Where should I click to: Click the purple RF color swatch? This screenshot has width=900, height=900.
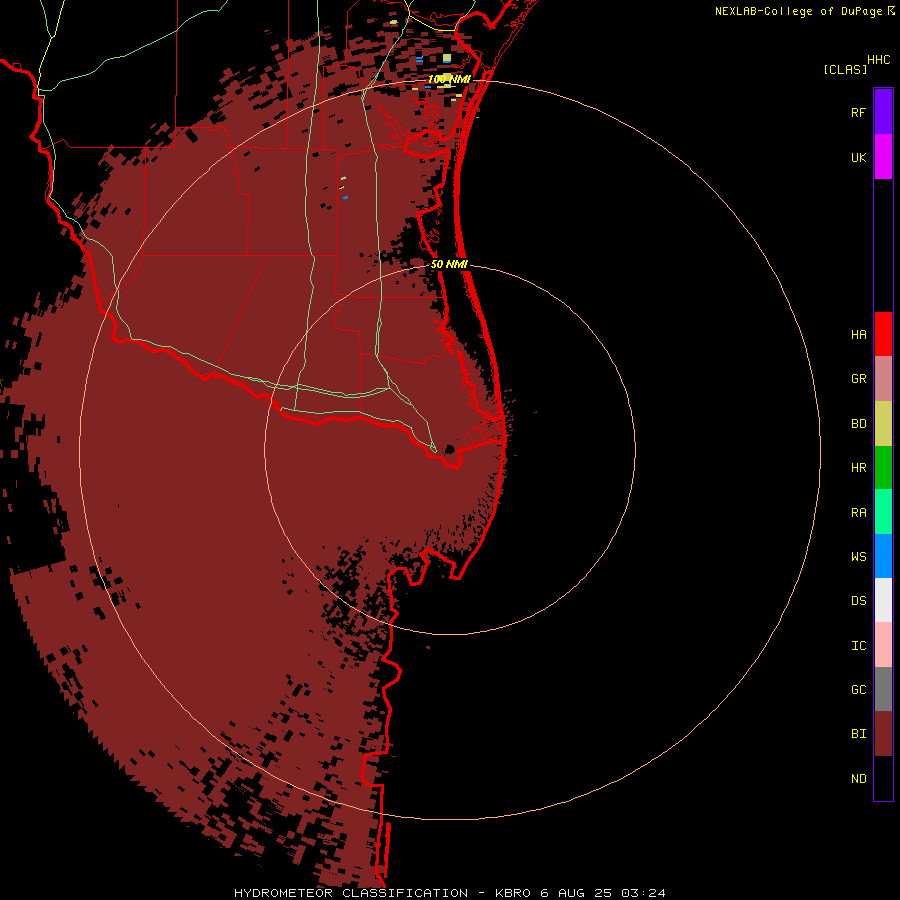click(x=883, y=112)
